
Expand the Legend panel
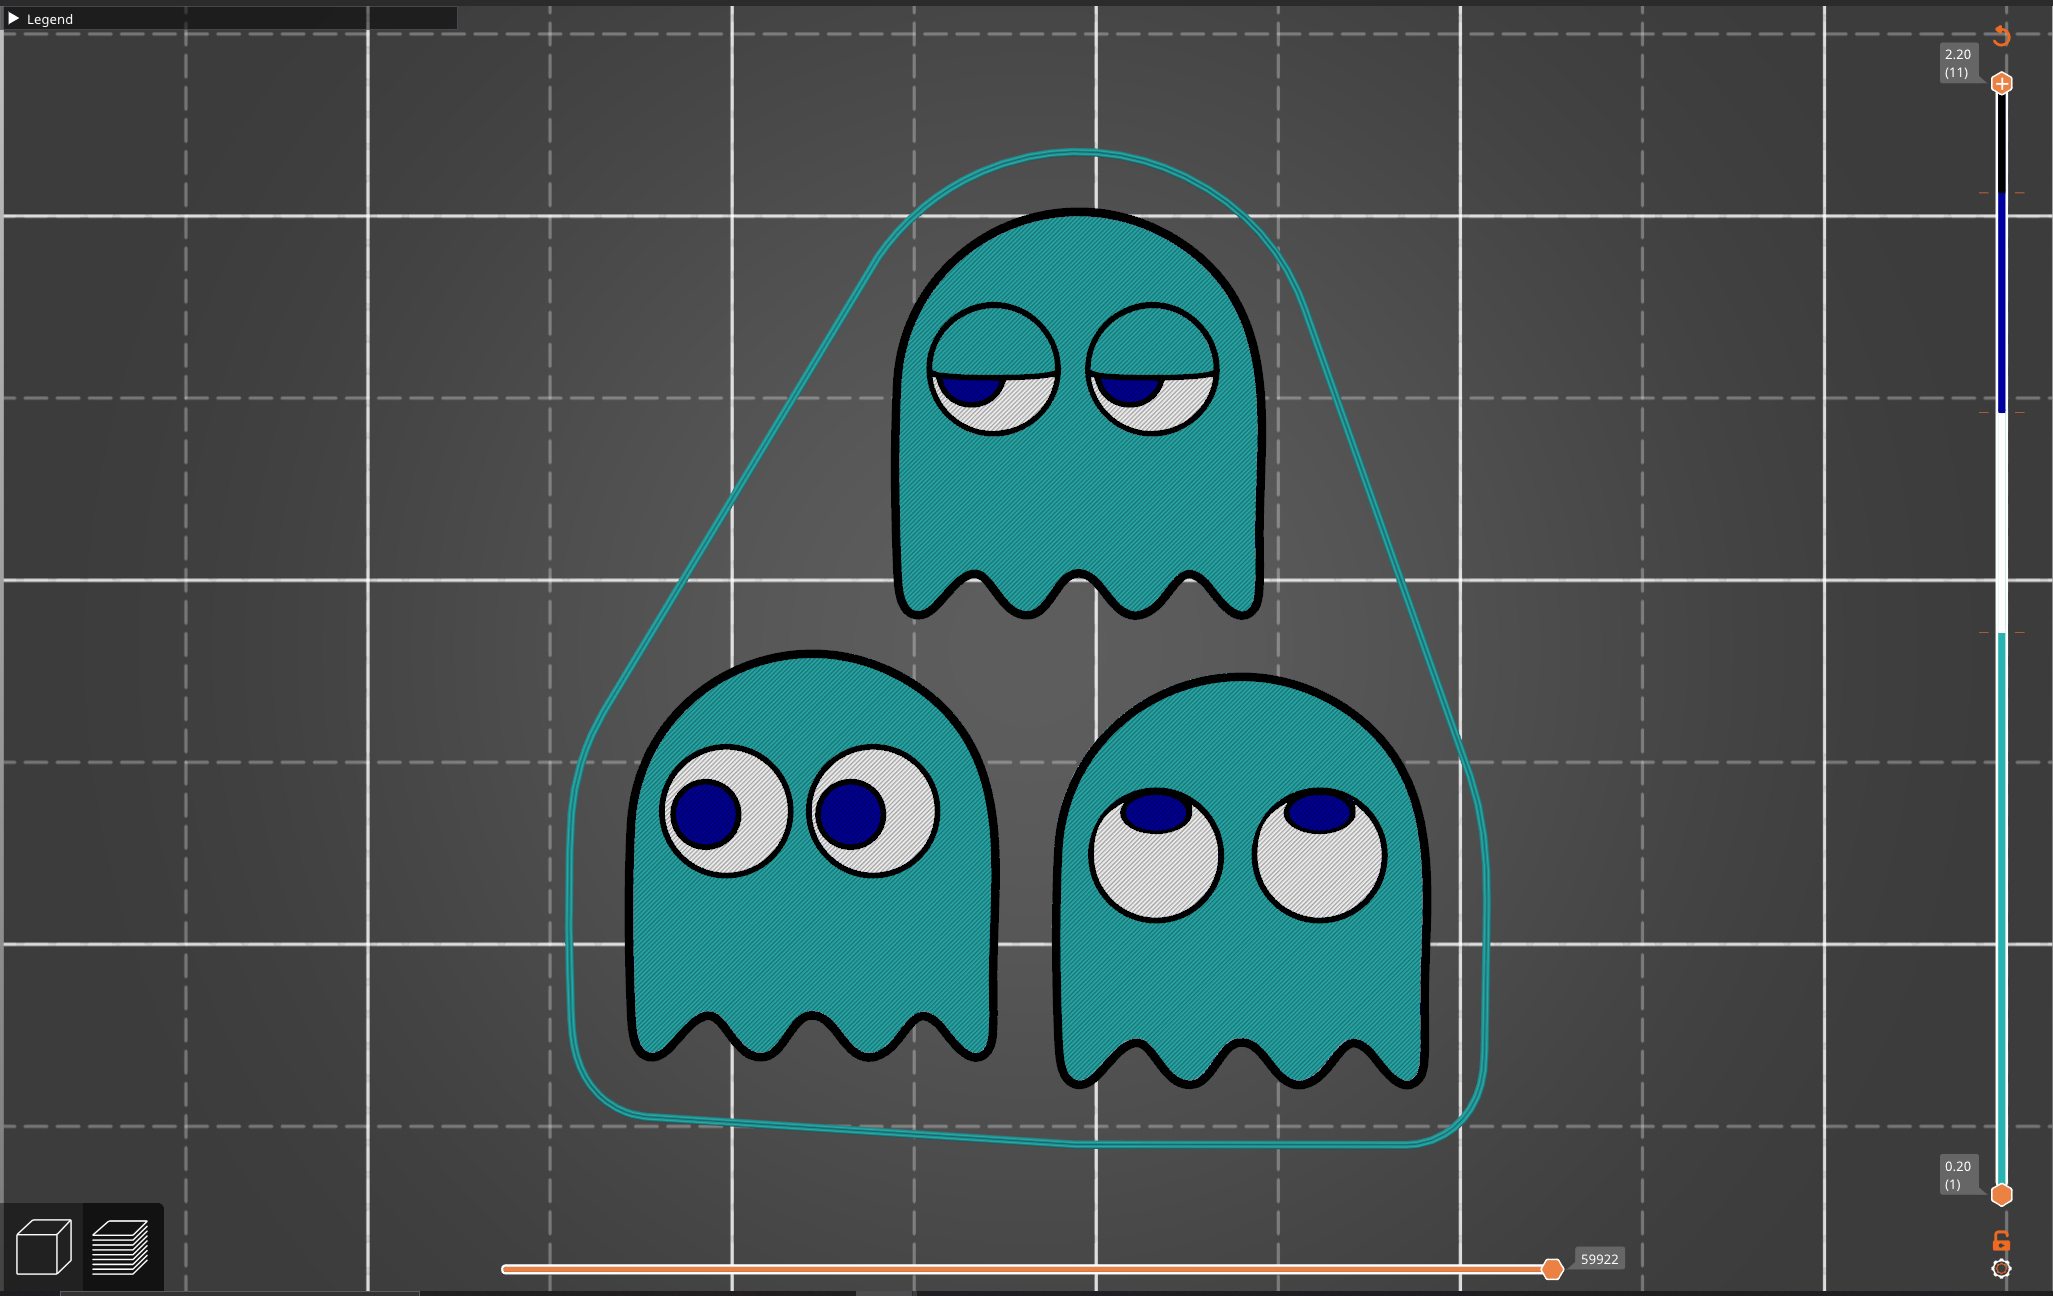[x=14, y=18]
